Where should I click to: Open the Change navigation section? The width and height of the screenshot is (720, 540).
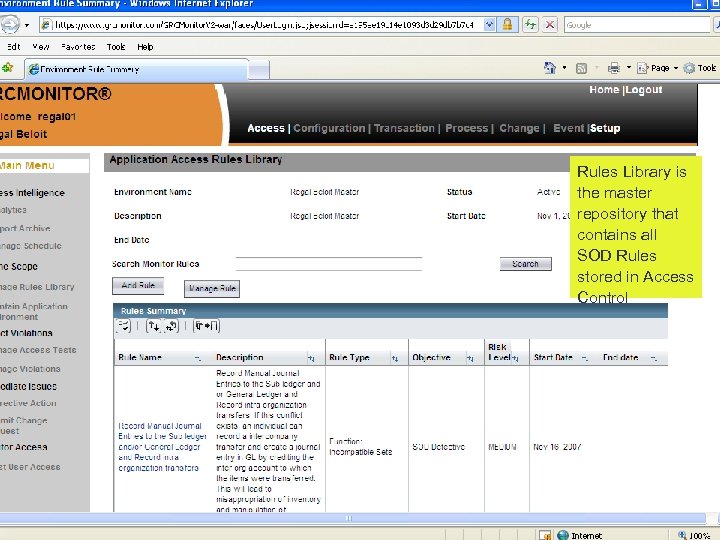point(519,128)
